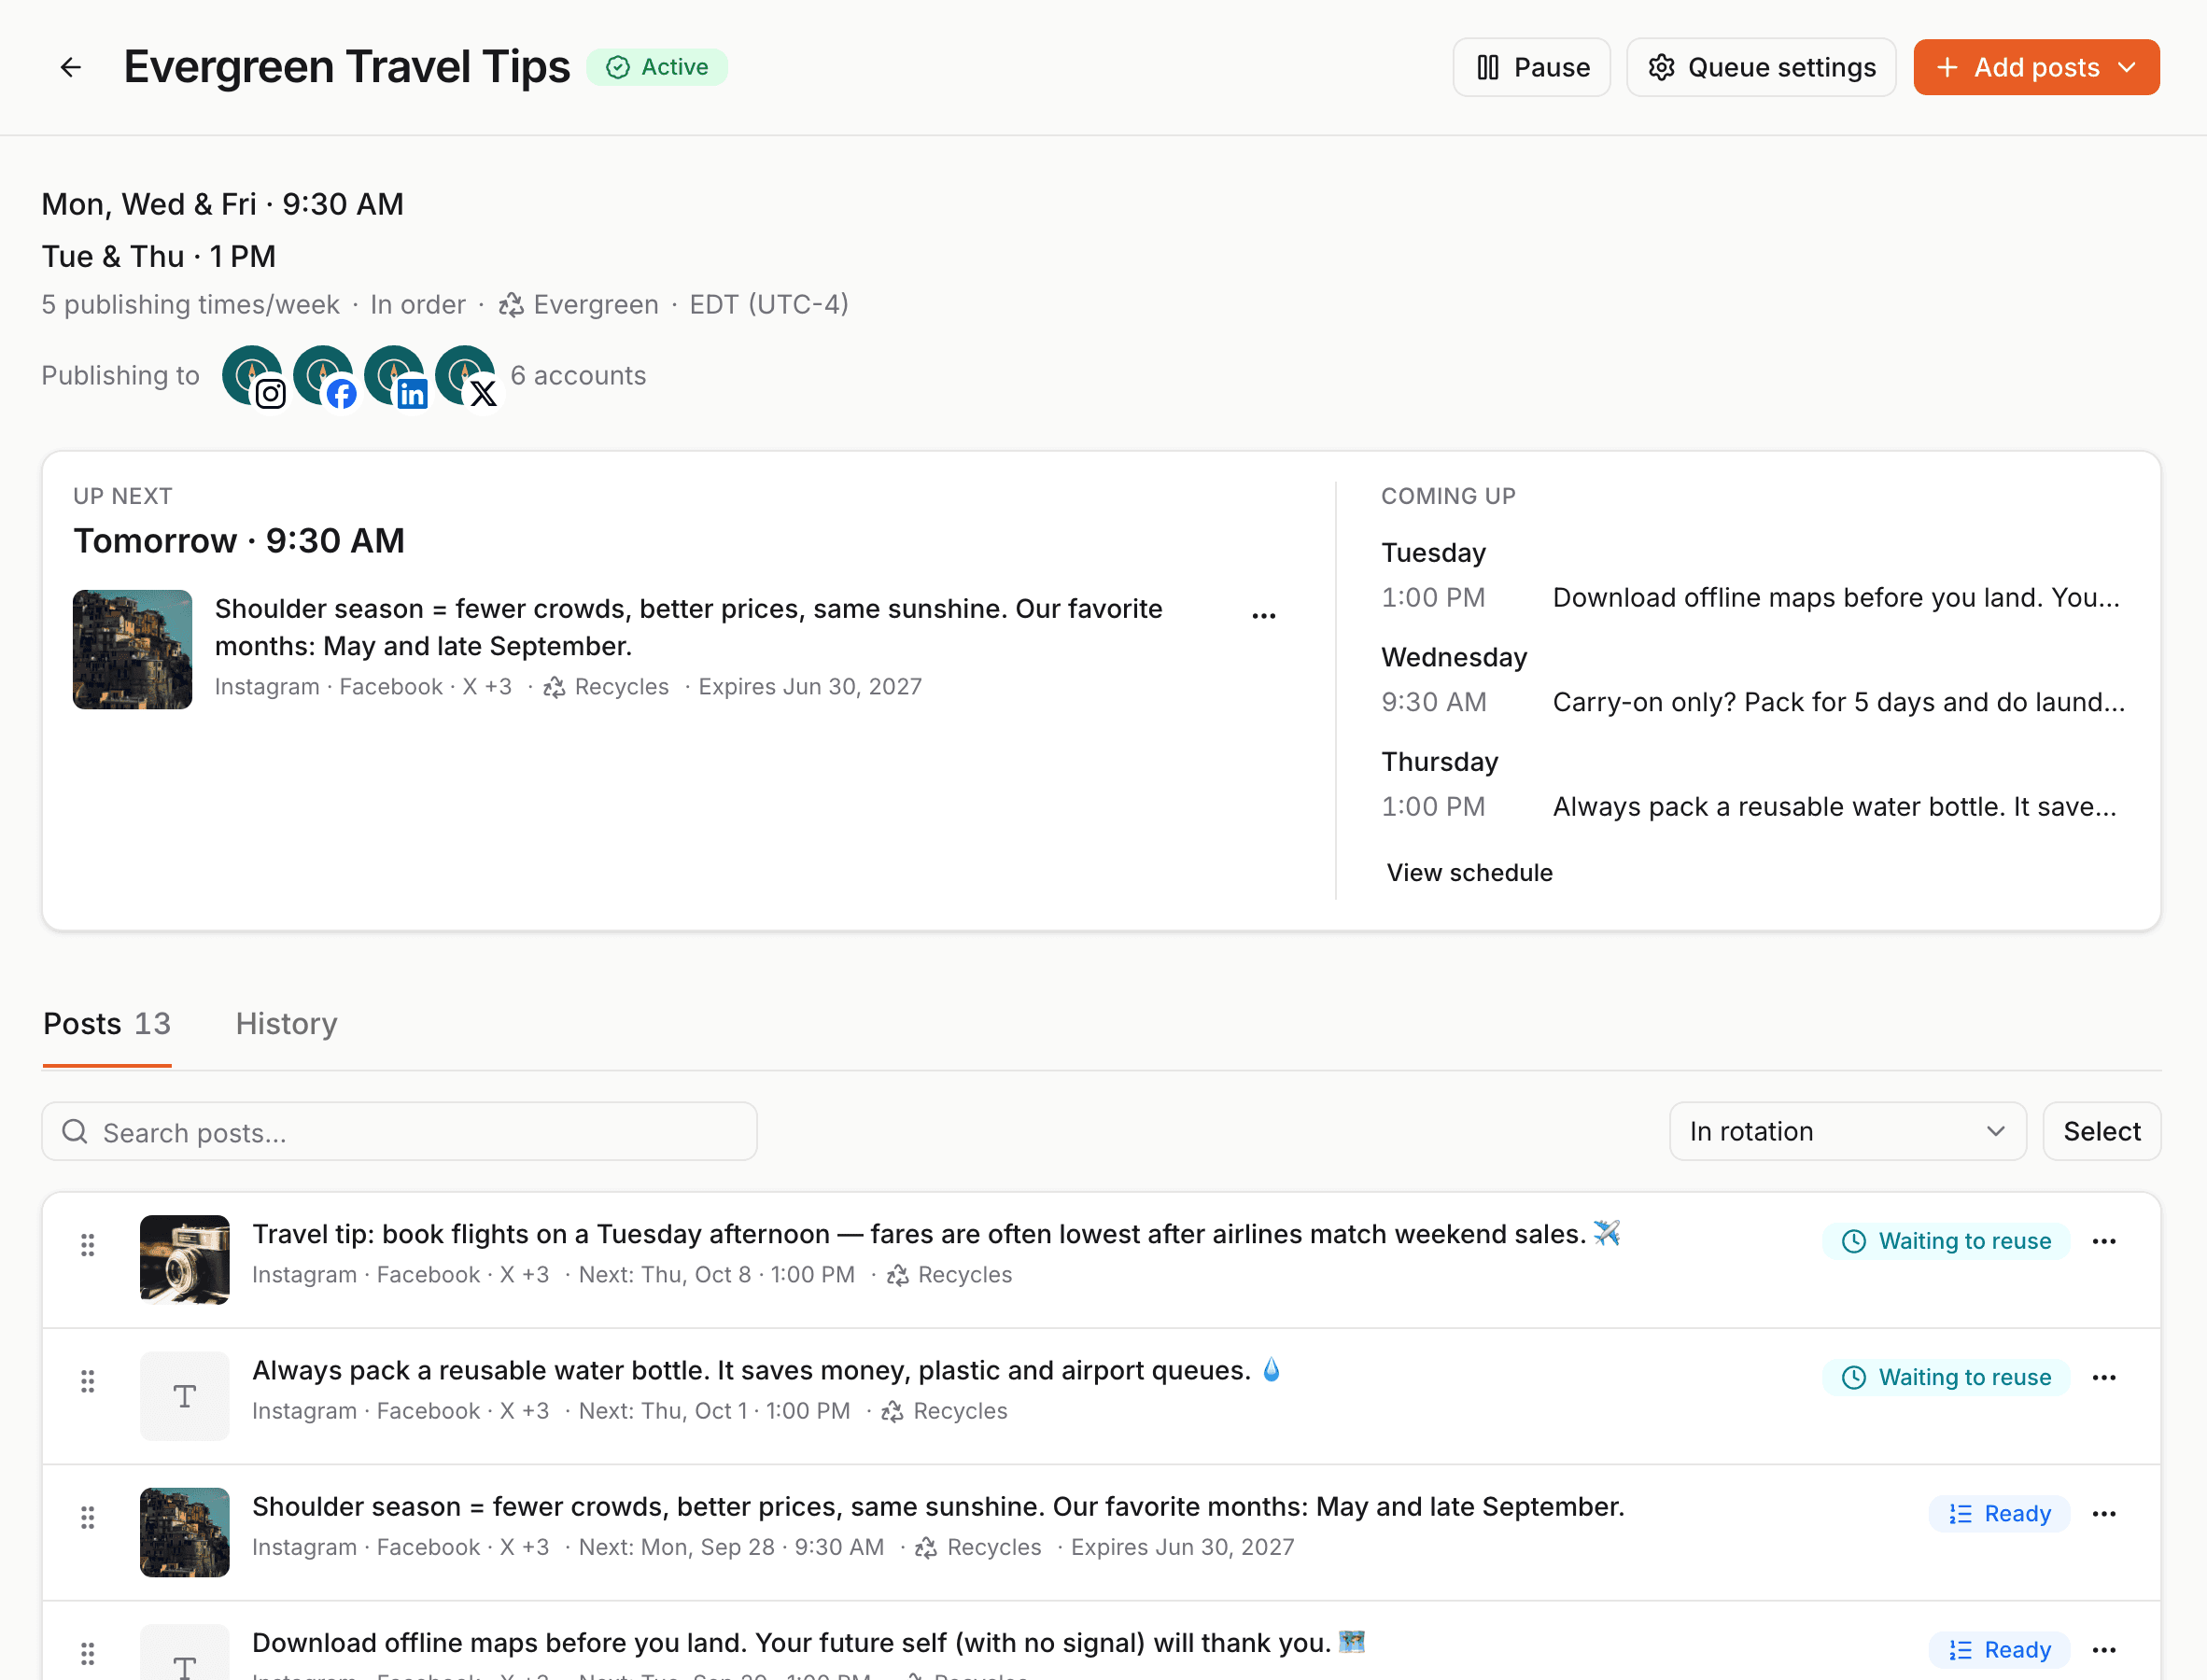Open Queue settings
Image resolution: width=2207 pixels, height=1680 pixels.
[1761, 67]
